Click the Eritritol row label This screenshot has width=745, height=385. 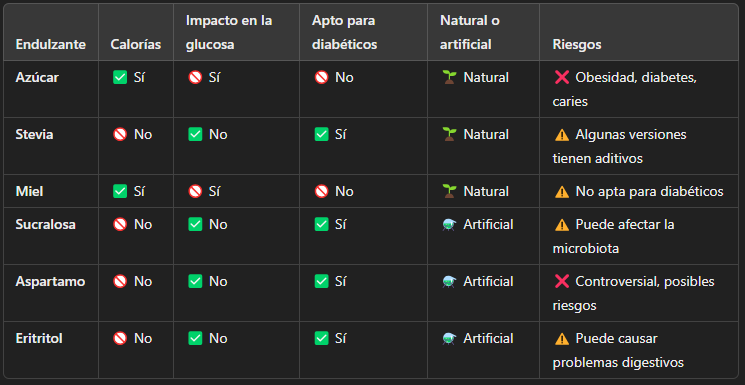tap(38, 338)
